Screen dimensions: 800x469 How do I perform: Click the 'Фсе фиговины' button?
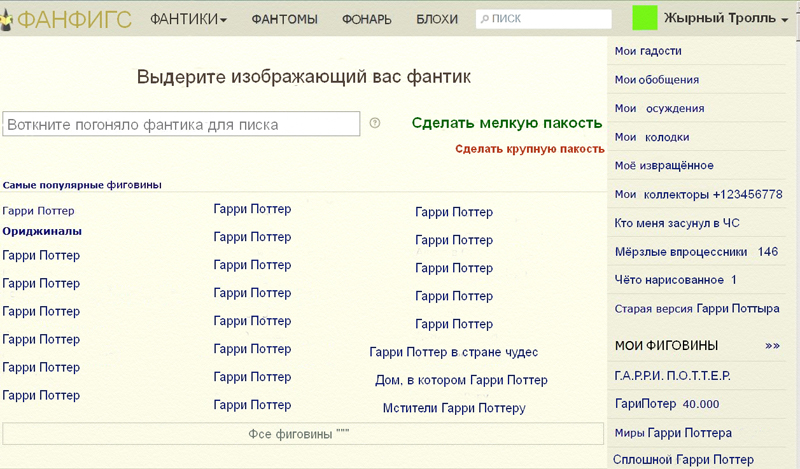(303, 434)
